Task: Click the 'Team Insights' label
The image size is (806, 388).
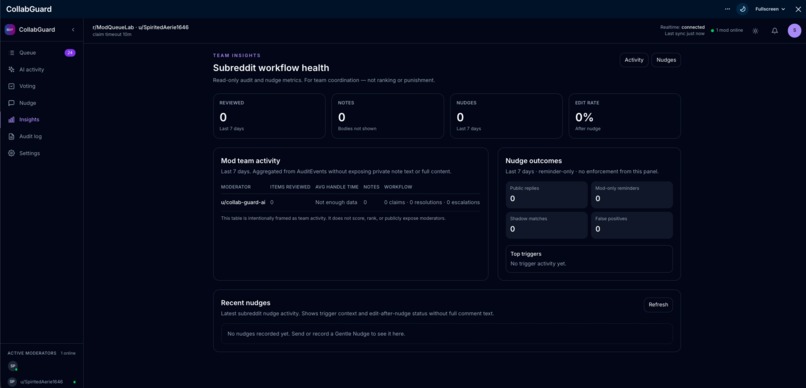Action: (237, 56)
